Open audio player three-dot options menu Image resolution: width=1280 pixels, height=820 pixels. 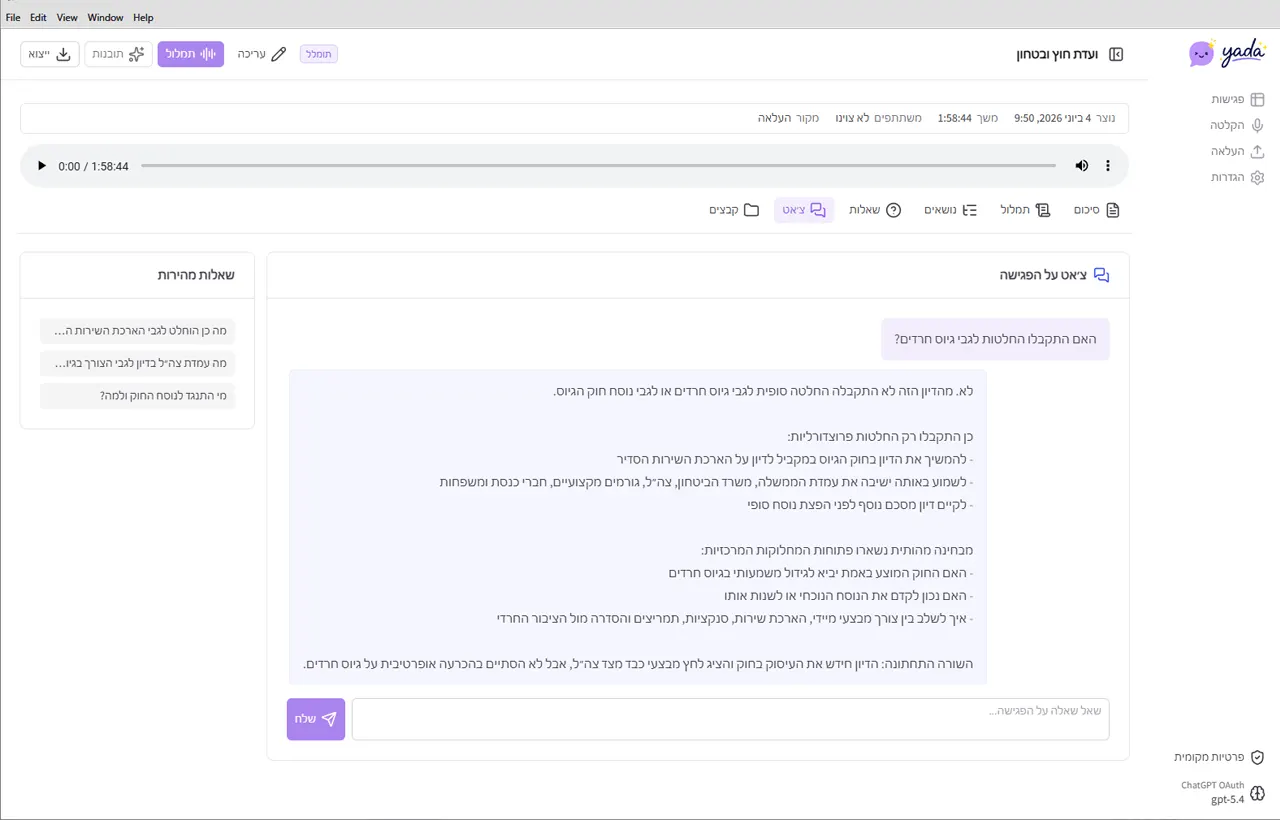1108,166
